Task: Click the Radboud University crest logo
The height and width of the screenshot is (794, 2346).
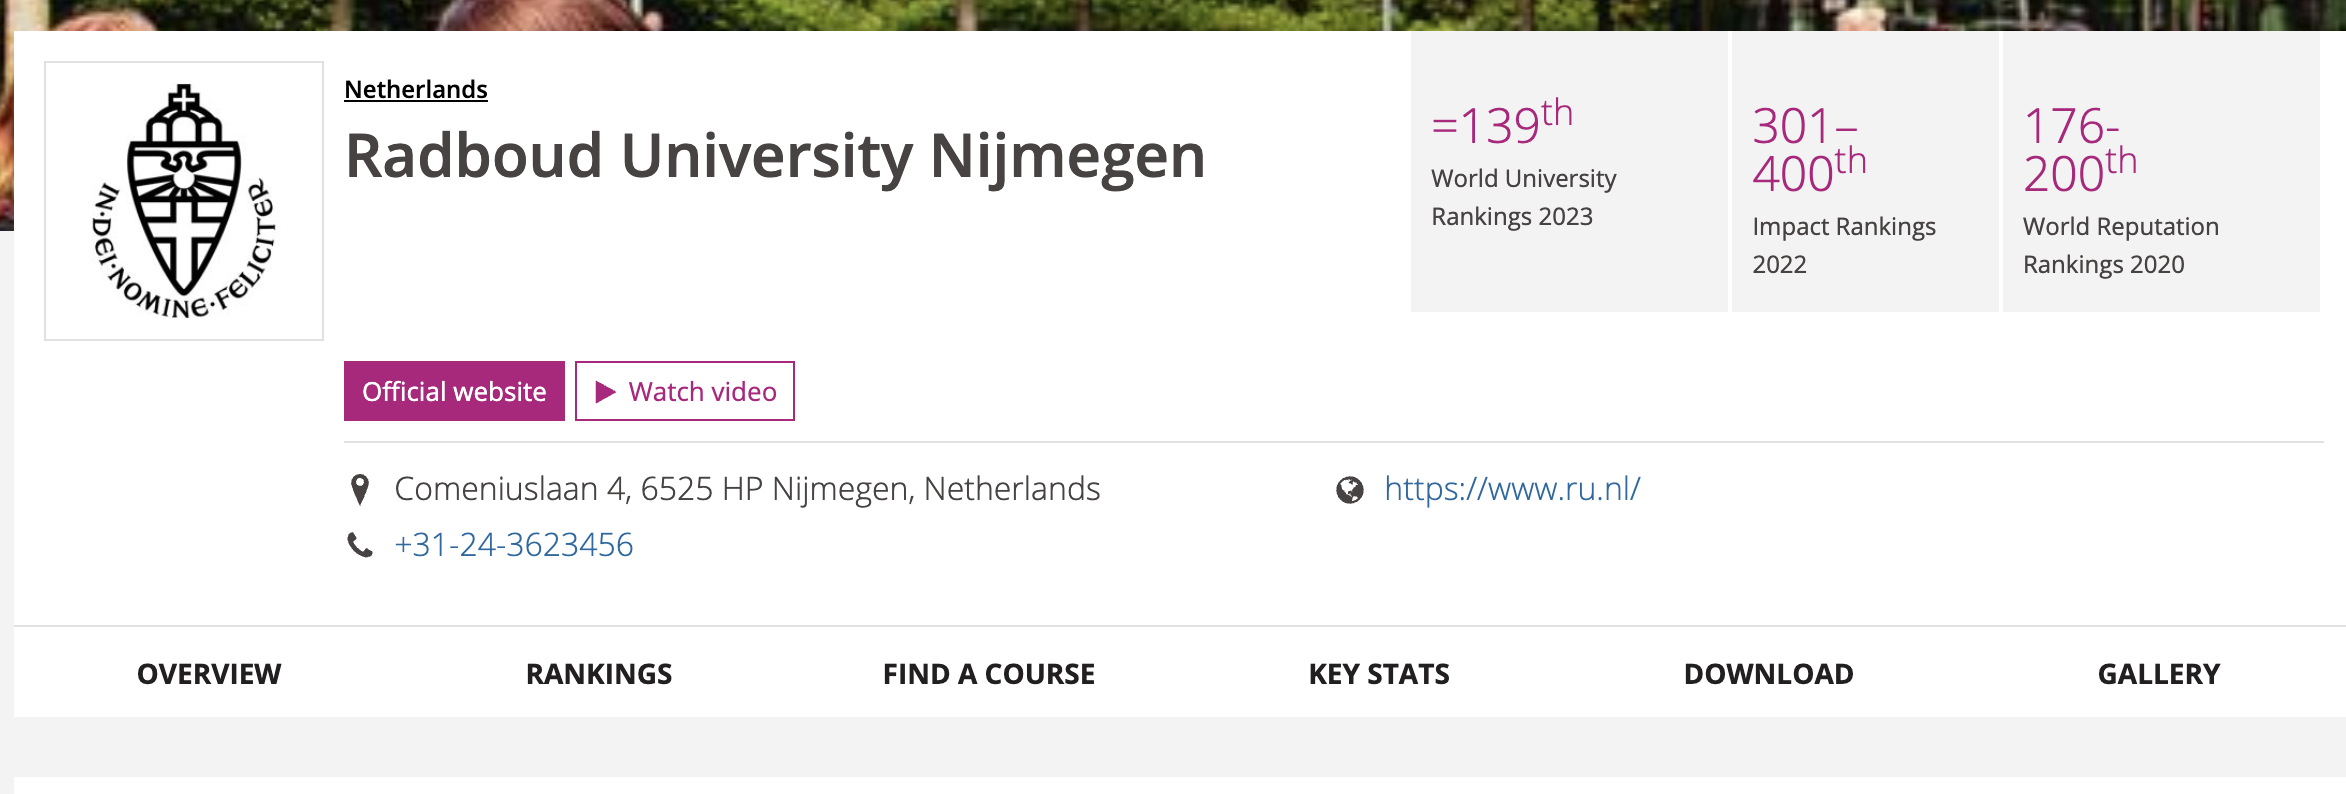Action: pyautogui.click(x=184, y=201)
